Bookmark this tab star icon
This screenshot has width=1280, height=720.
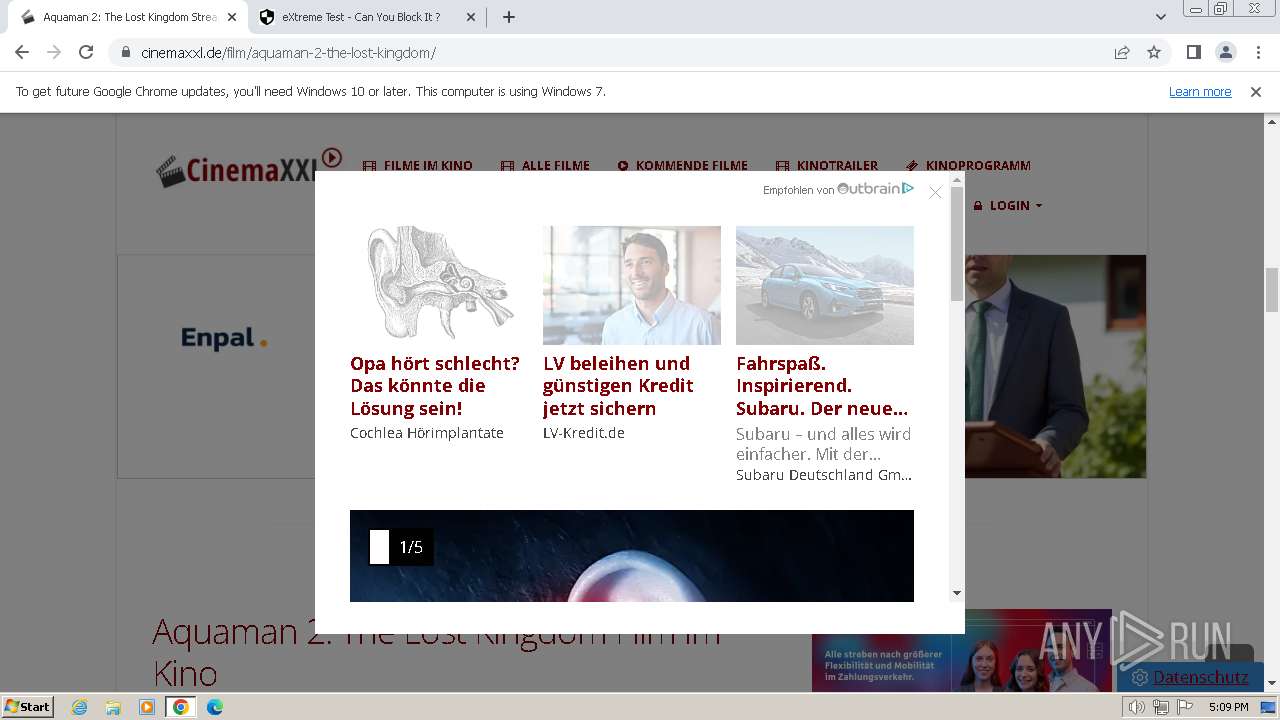coord(1154,53)
